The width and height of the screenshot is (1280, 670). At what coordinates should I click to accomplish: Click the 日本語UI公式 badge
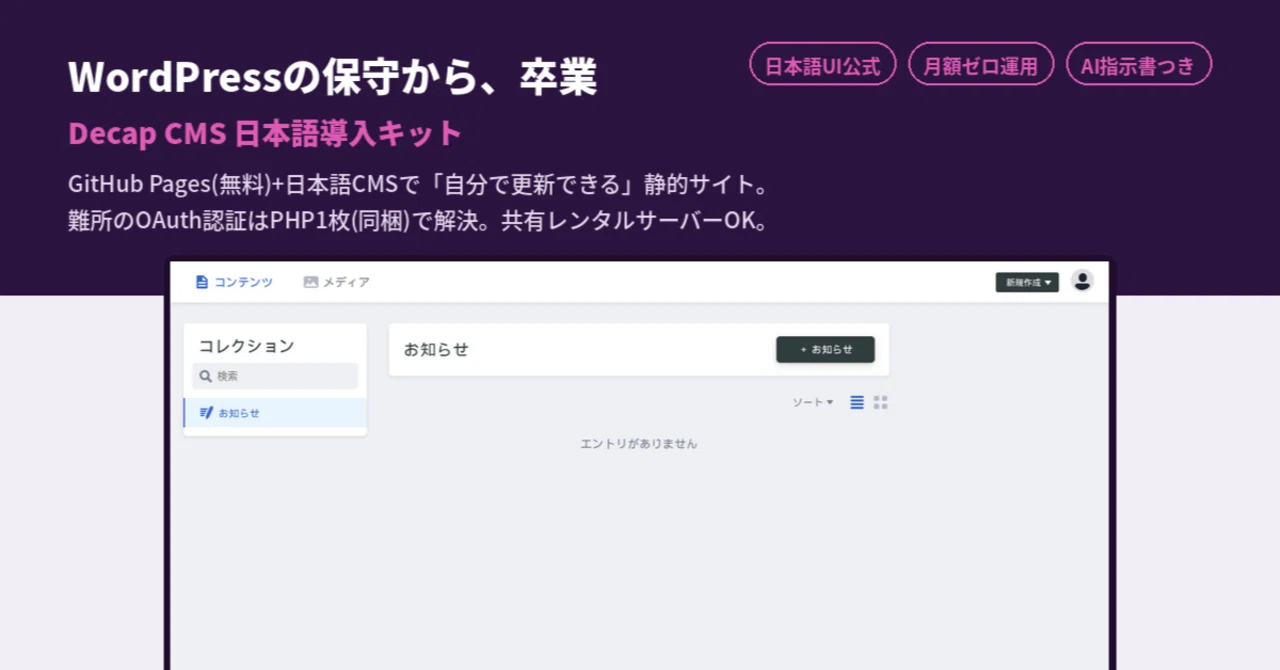pyautogui.click(x=823, y=64)
